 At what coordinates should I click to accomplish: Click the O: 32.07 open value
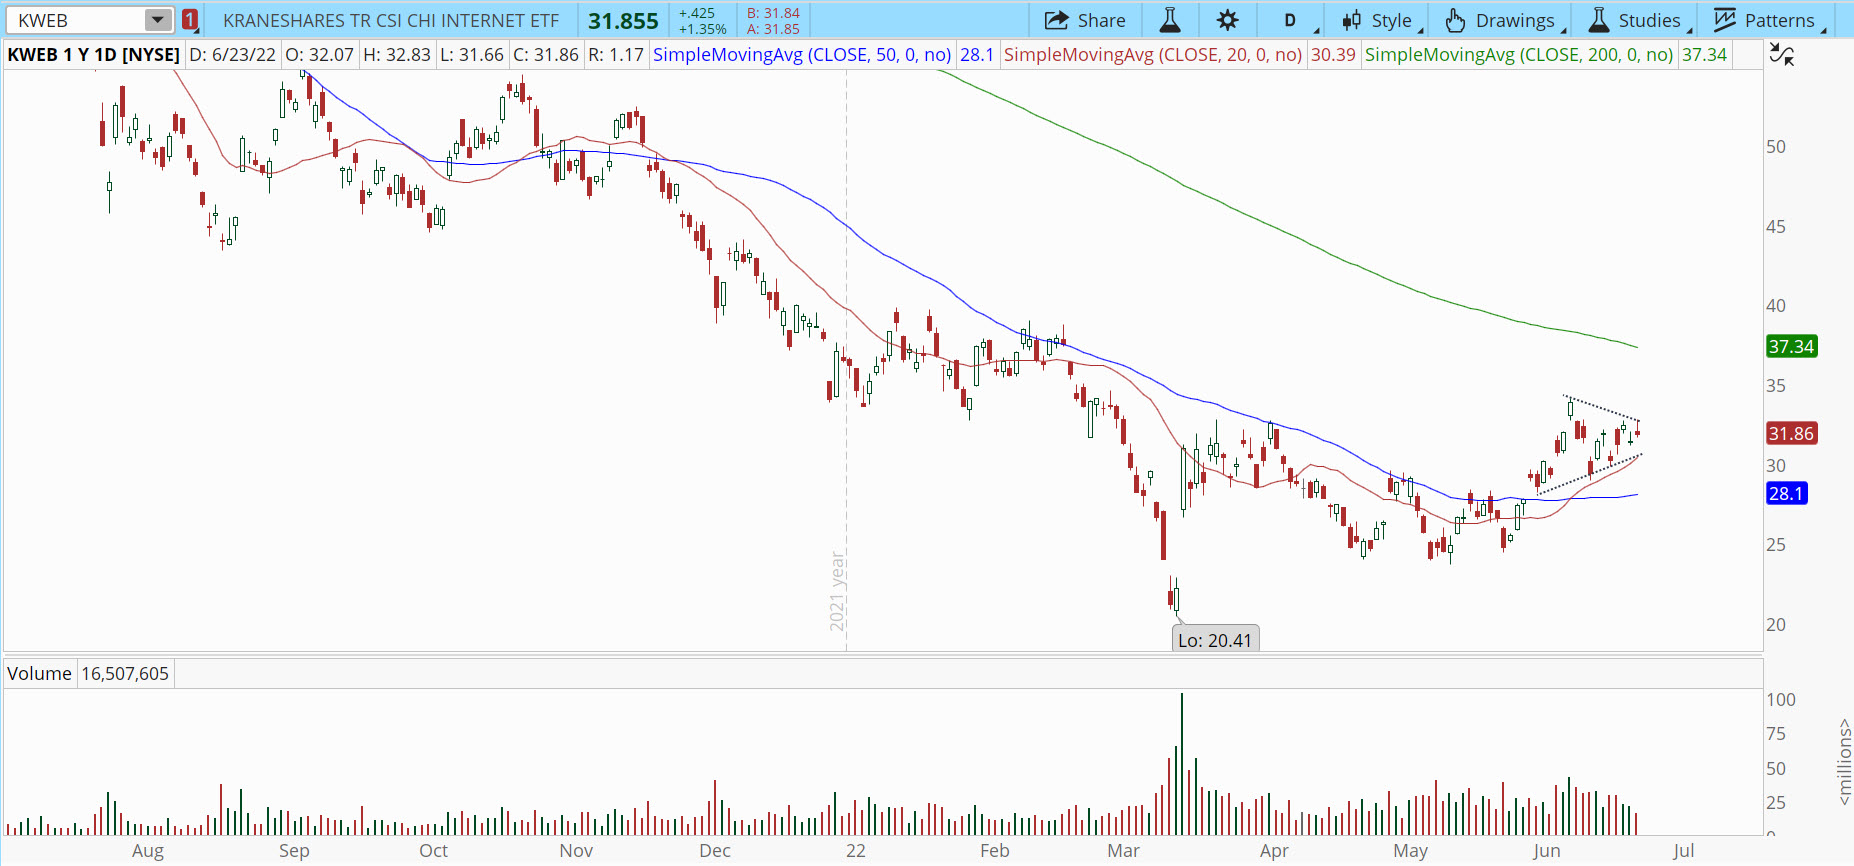coord(320,55)
